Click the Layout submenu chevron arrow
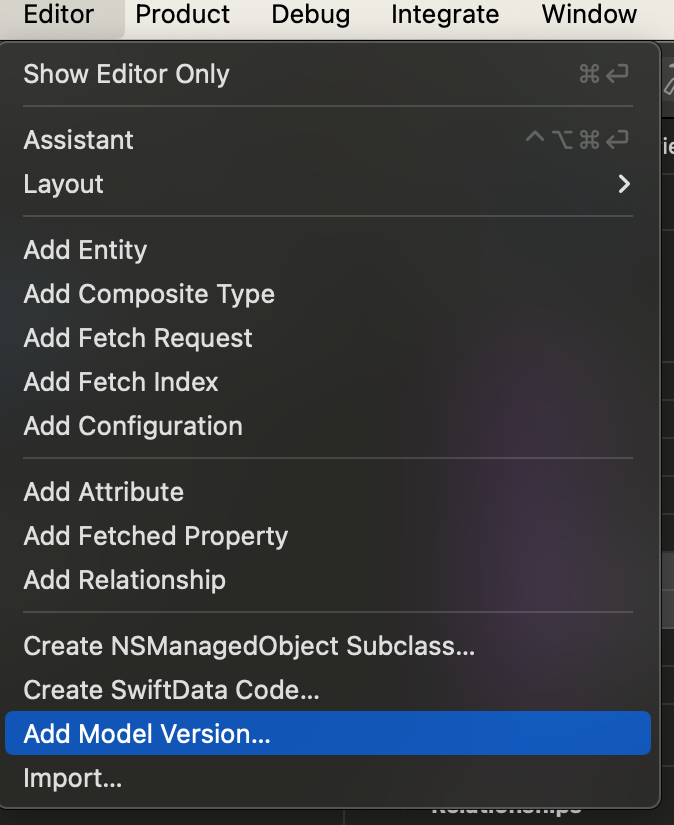The width and height of the screenshot is (674, 825). tap(624, 184)
